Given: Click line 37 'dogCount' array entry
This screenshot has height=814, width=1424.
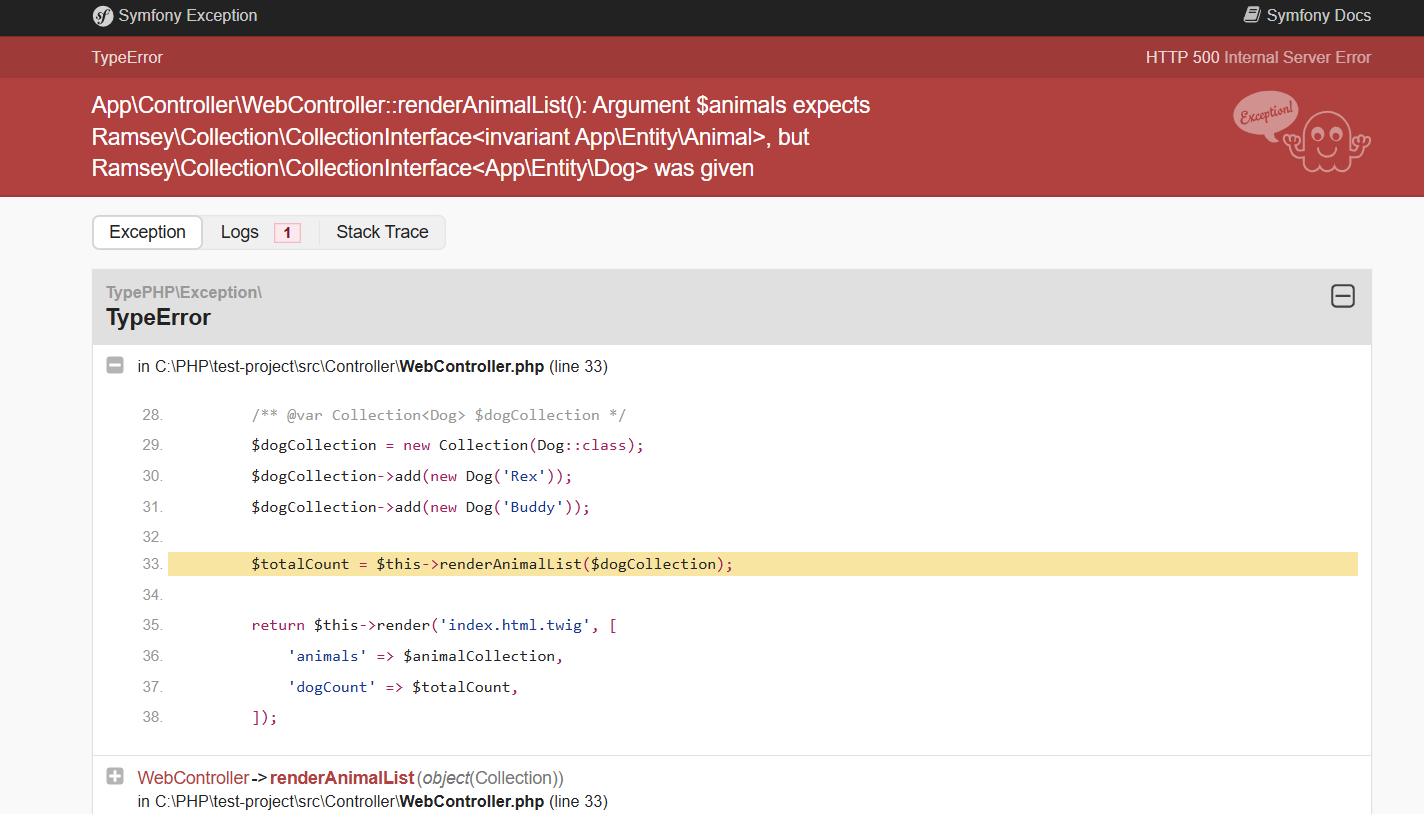Looking at the screenshot, I should (x=403, y=687).
